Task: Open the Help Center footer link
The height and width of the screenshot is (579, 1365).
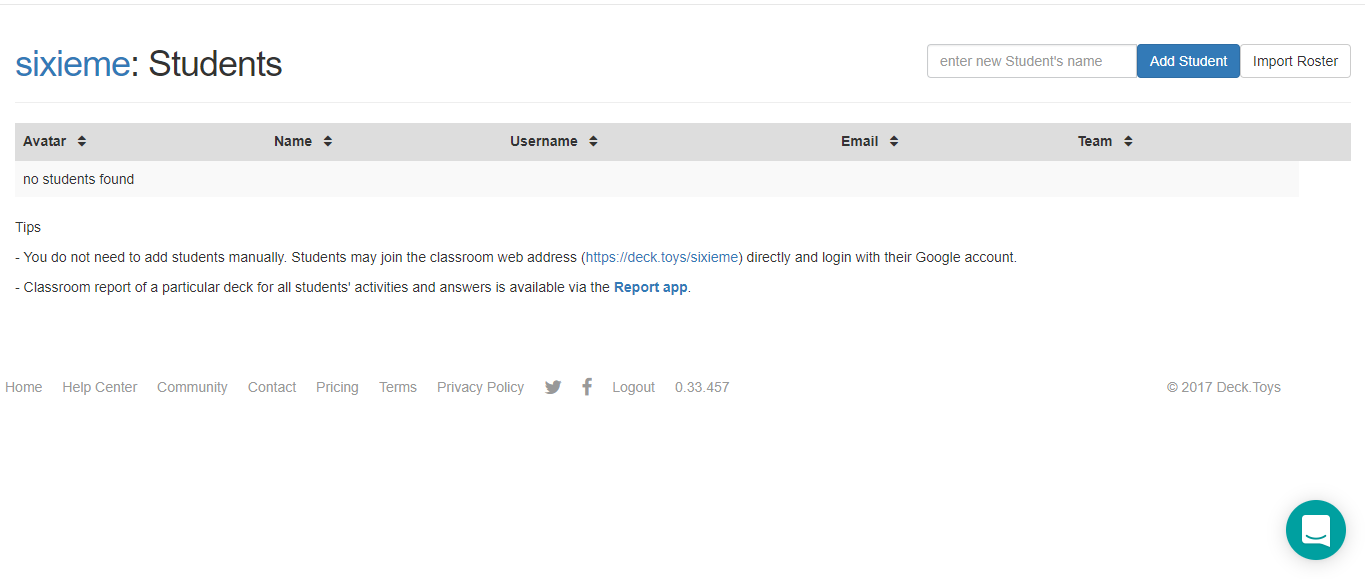Action: (100, 387)
